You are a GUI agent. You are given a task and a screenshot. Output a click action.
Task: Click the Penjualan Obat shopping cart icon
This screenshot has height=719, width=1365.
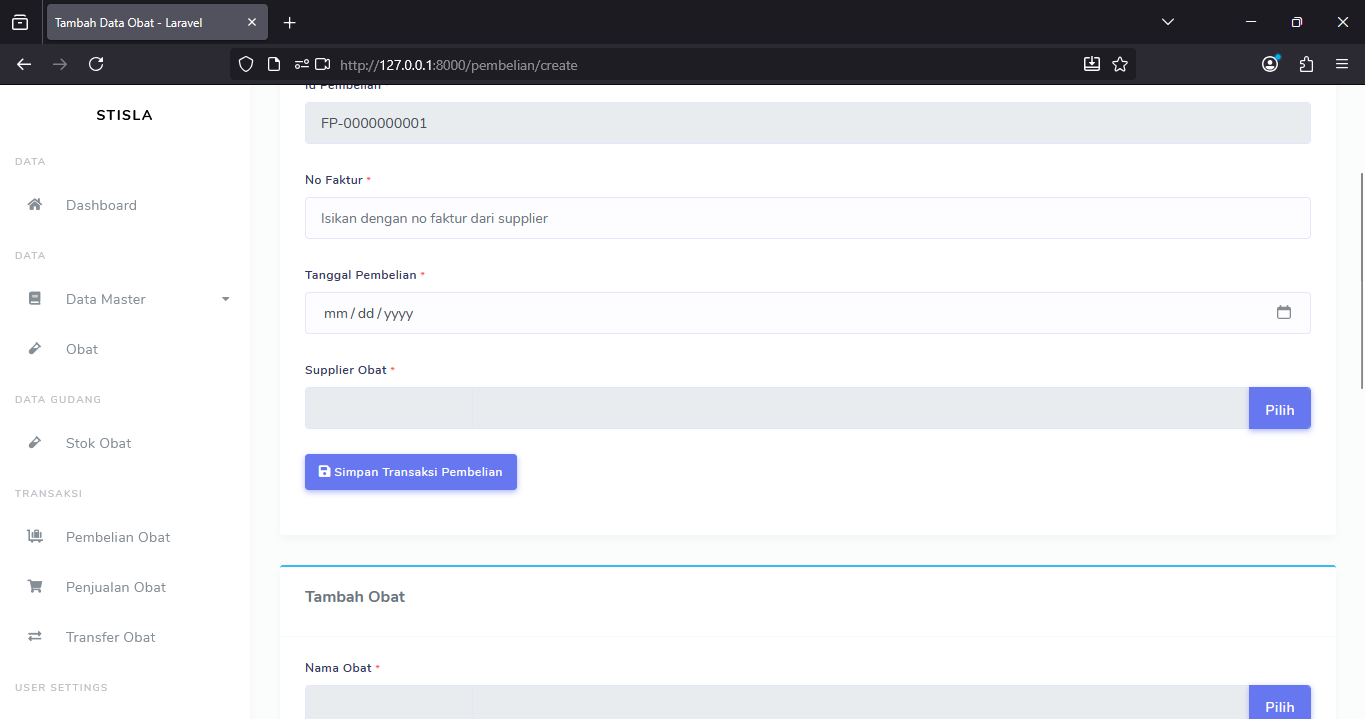pyautogui.click(x=35, y=587)
